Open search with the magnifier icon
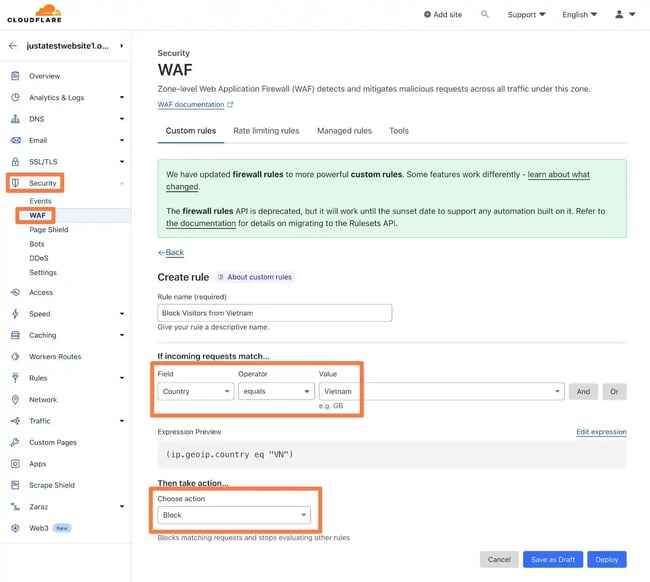The image size is (650, 582). [x=485, y=15]
